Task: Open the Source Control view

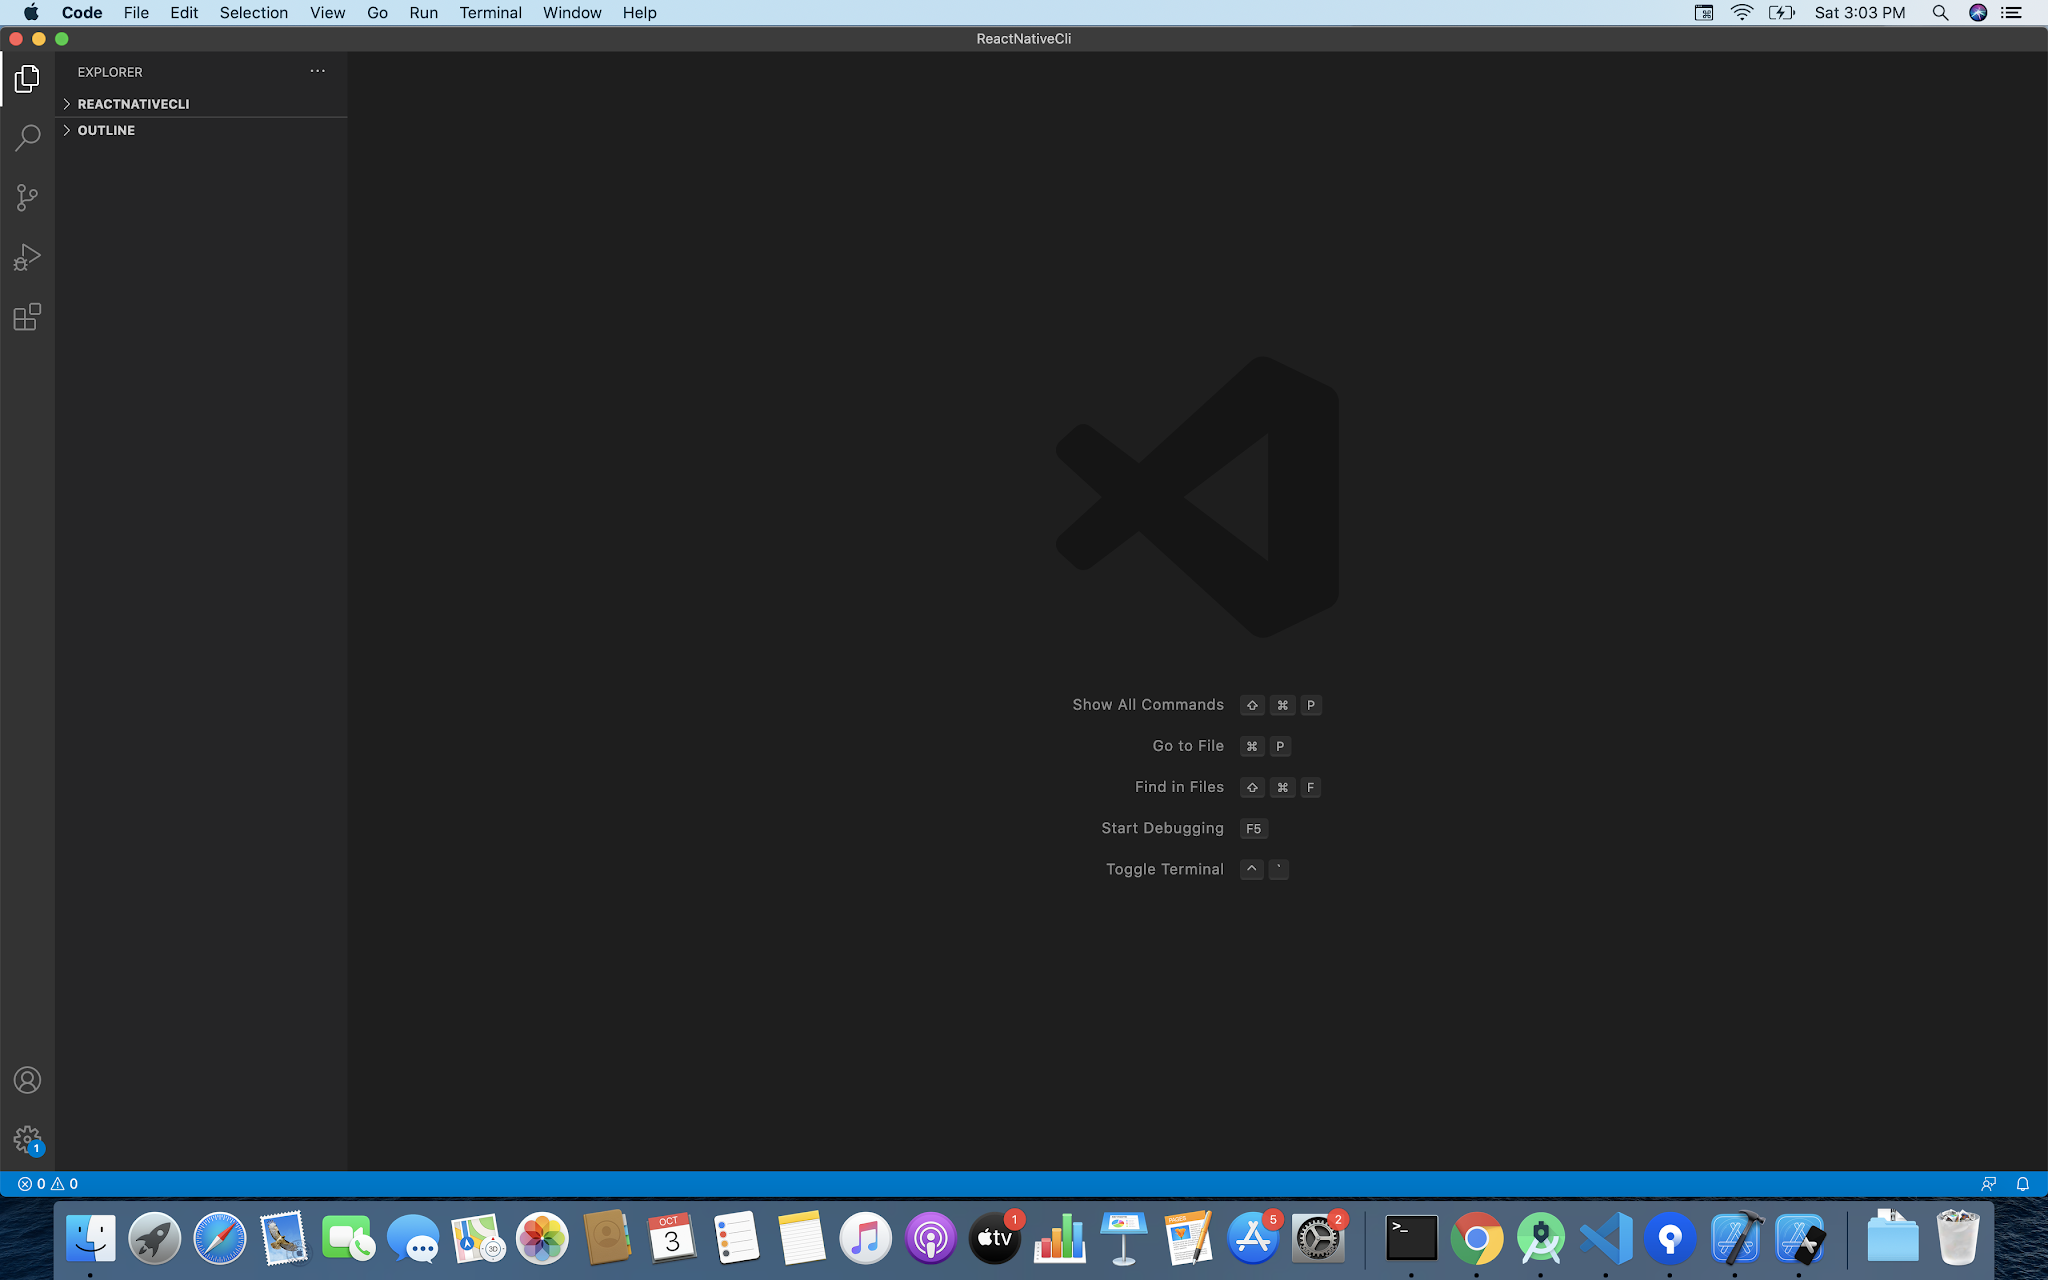Action: click(x=27, y=198)
